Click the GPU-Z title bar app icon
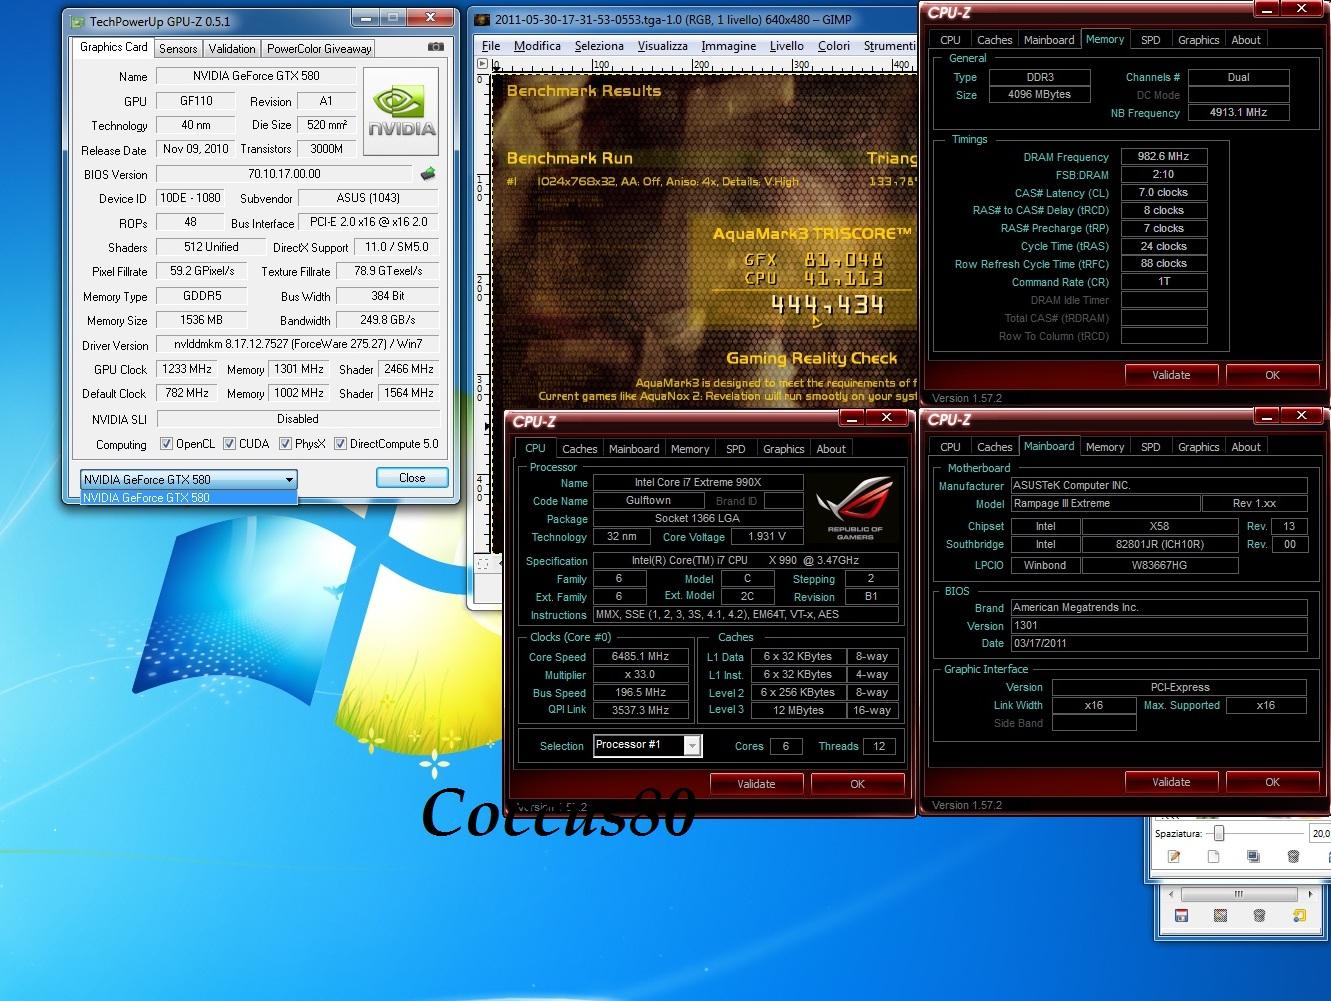 point(77,20)
